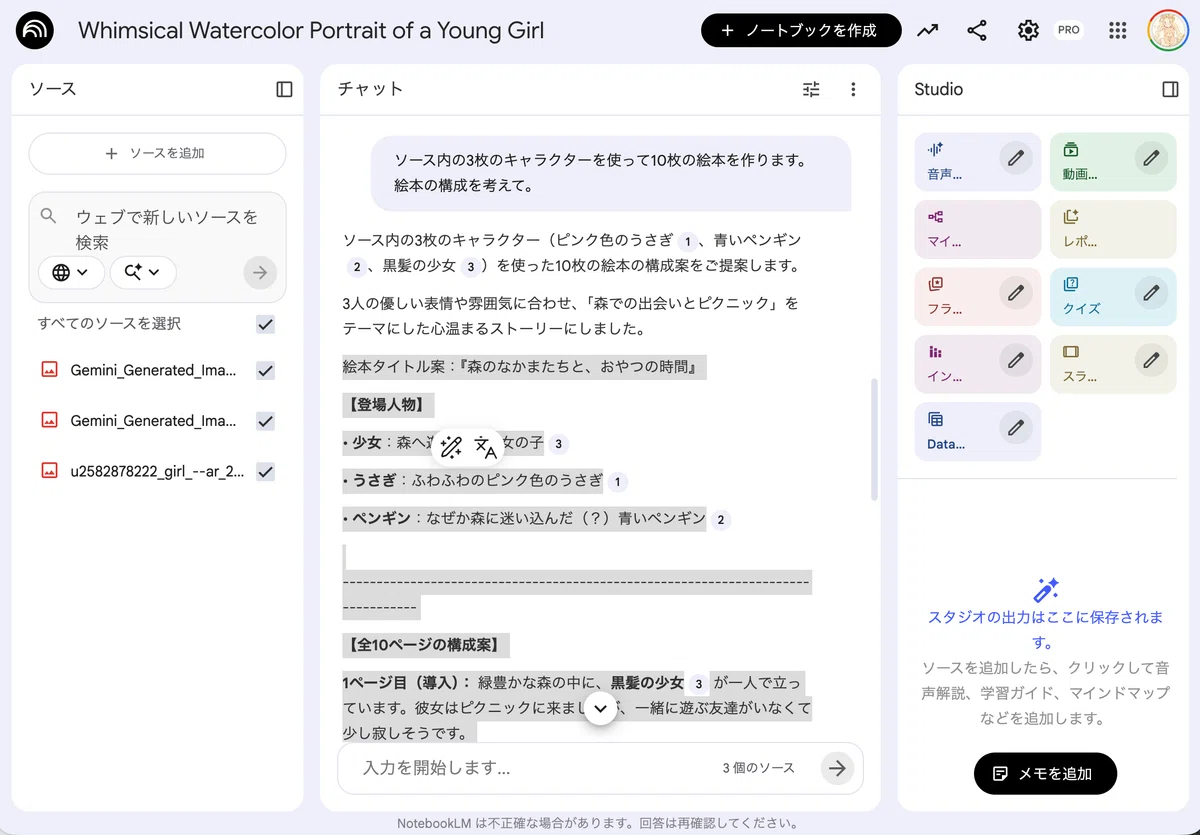Focus ウェブで新しいソースを検索 search field
The height and width of the screenshot is (835, 1200).
pyautogui.click(x=168, y=230)
